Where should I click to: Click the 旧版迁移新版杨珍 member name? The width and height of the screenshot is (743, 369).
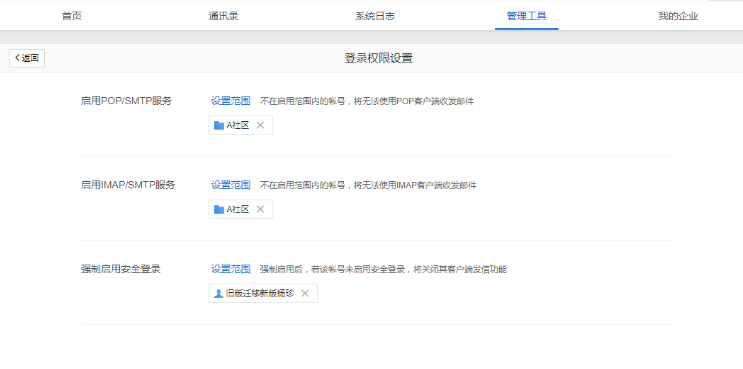pyautogui.click(x=260, y=293)
